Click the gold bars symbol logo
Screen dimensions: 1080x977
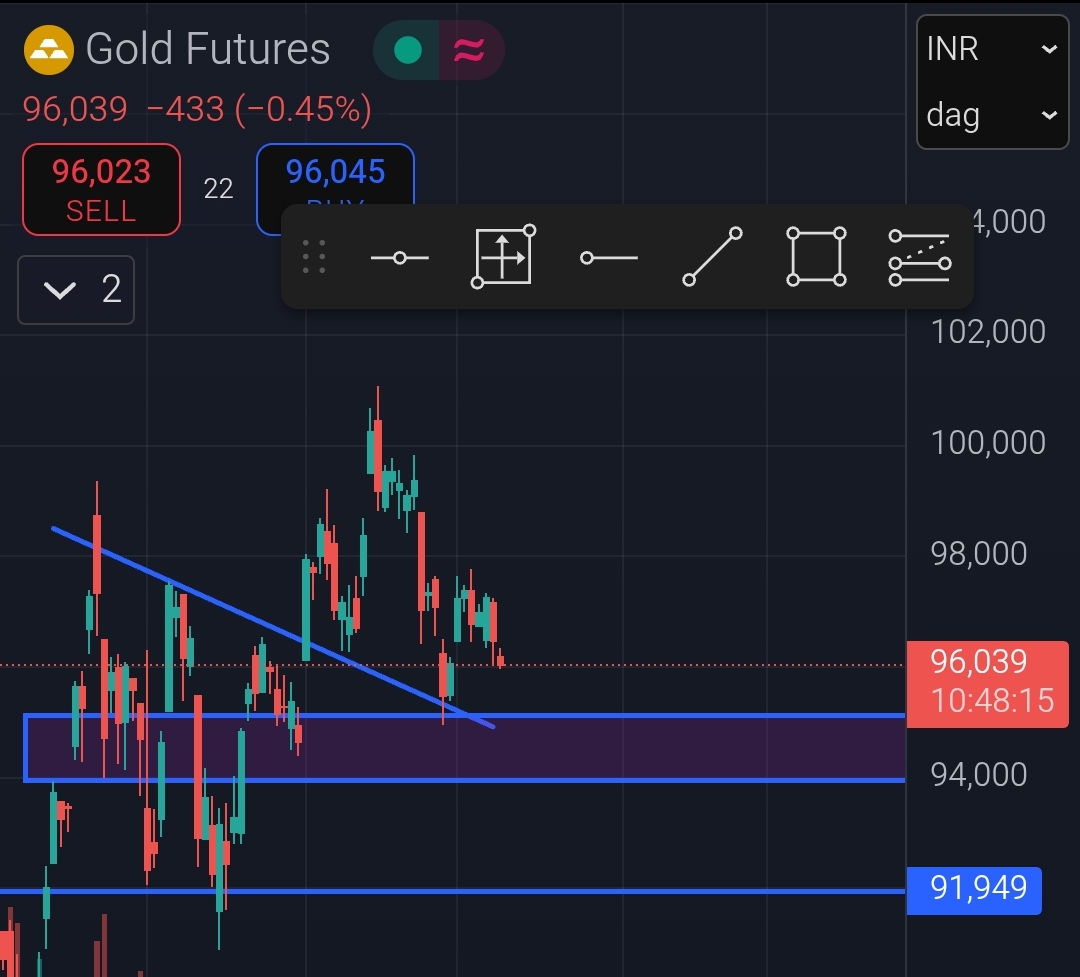pyautogui.click(x=48, y=50)
